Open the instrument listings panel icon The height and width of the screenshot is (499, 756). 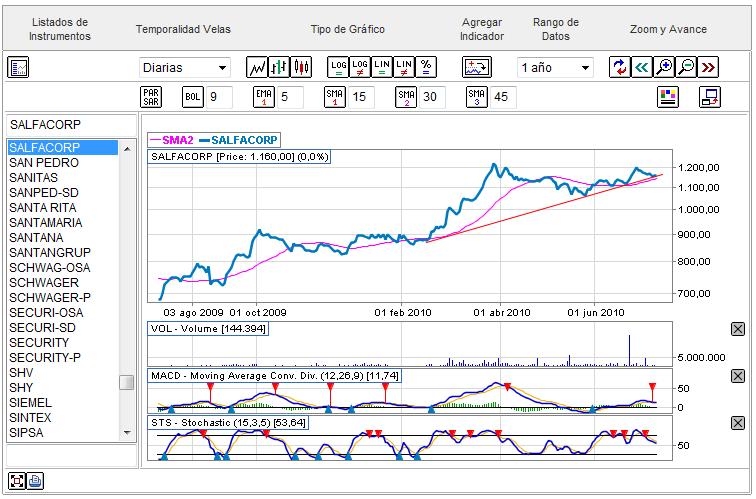(x=18, y=67)
